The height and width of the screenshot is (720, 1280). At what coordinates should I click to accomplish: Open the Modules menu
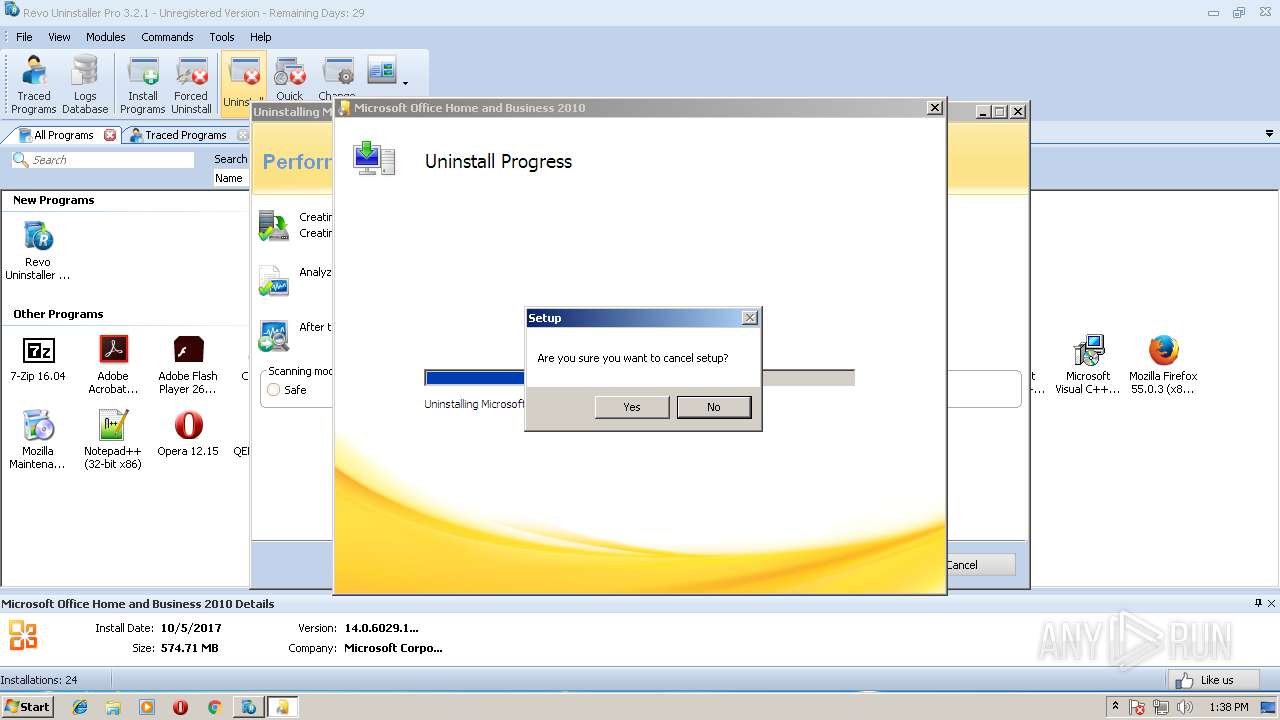(105, 37)
